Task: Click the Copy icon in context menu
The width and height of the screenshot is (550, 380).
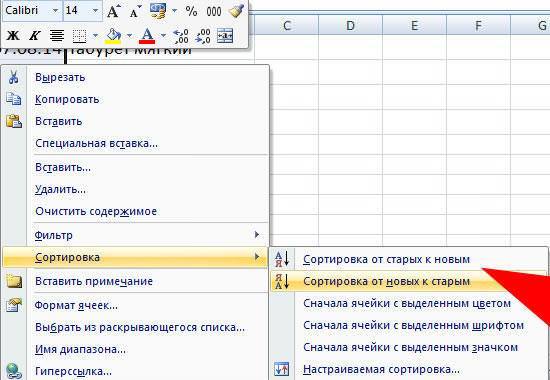Action: tap(13, 99)
